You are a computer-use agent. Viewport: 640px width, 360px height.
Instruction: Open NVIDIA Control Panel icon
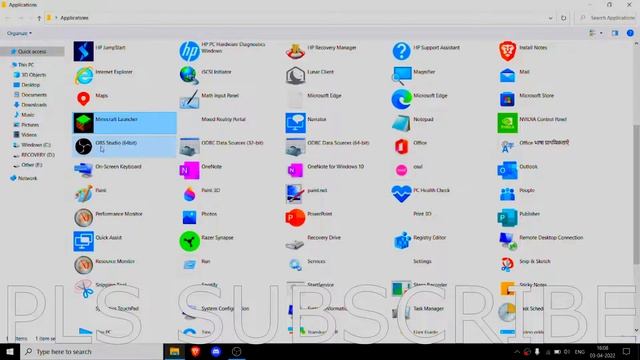click(x=507, y=122)
